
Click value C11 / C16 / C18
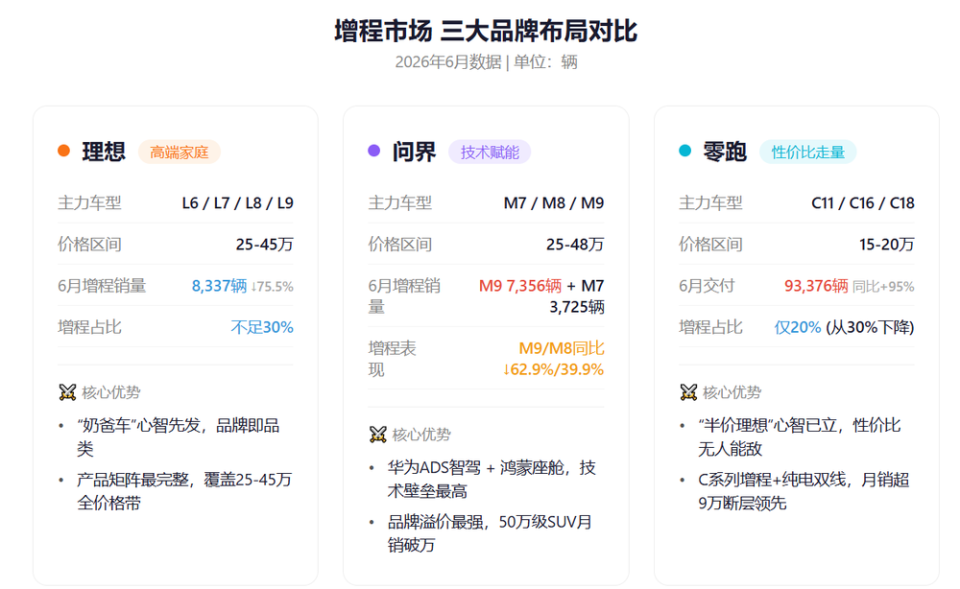pos(863,203)
